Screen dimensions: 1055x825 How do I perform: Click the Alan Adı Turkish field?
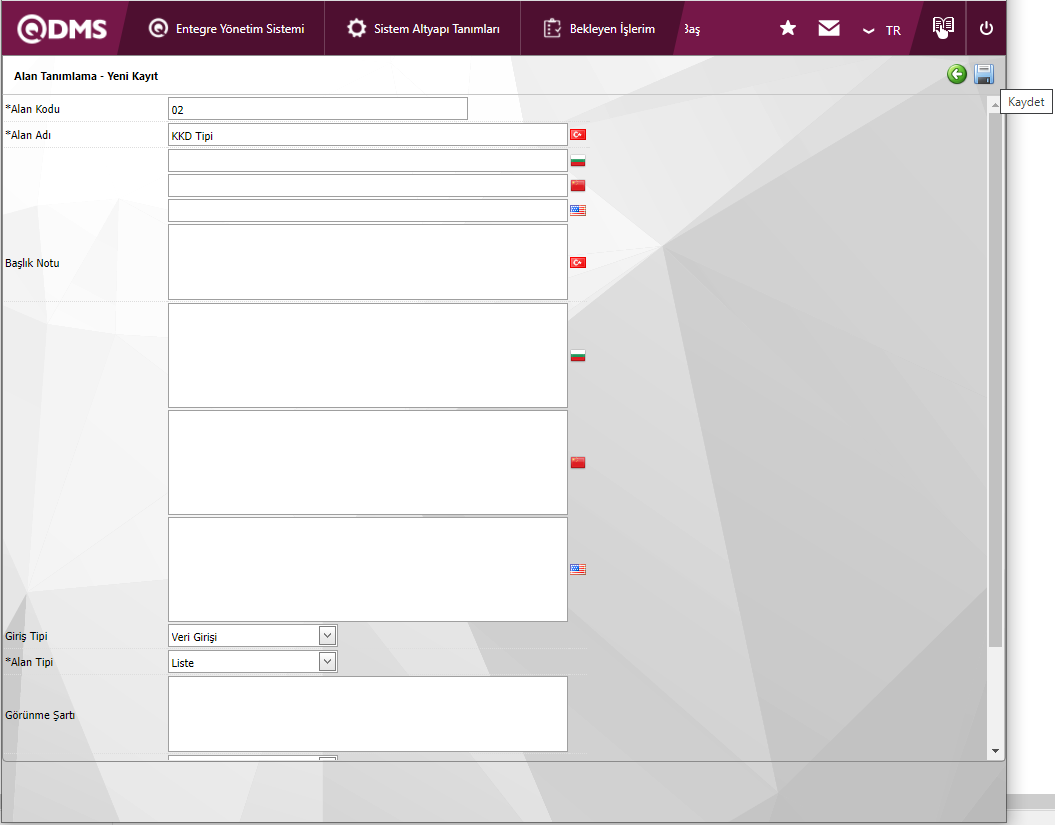[368, 135]
